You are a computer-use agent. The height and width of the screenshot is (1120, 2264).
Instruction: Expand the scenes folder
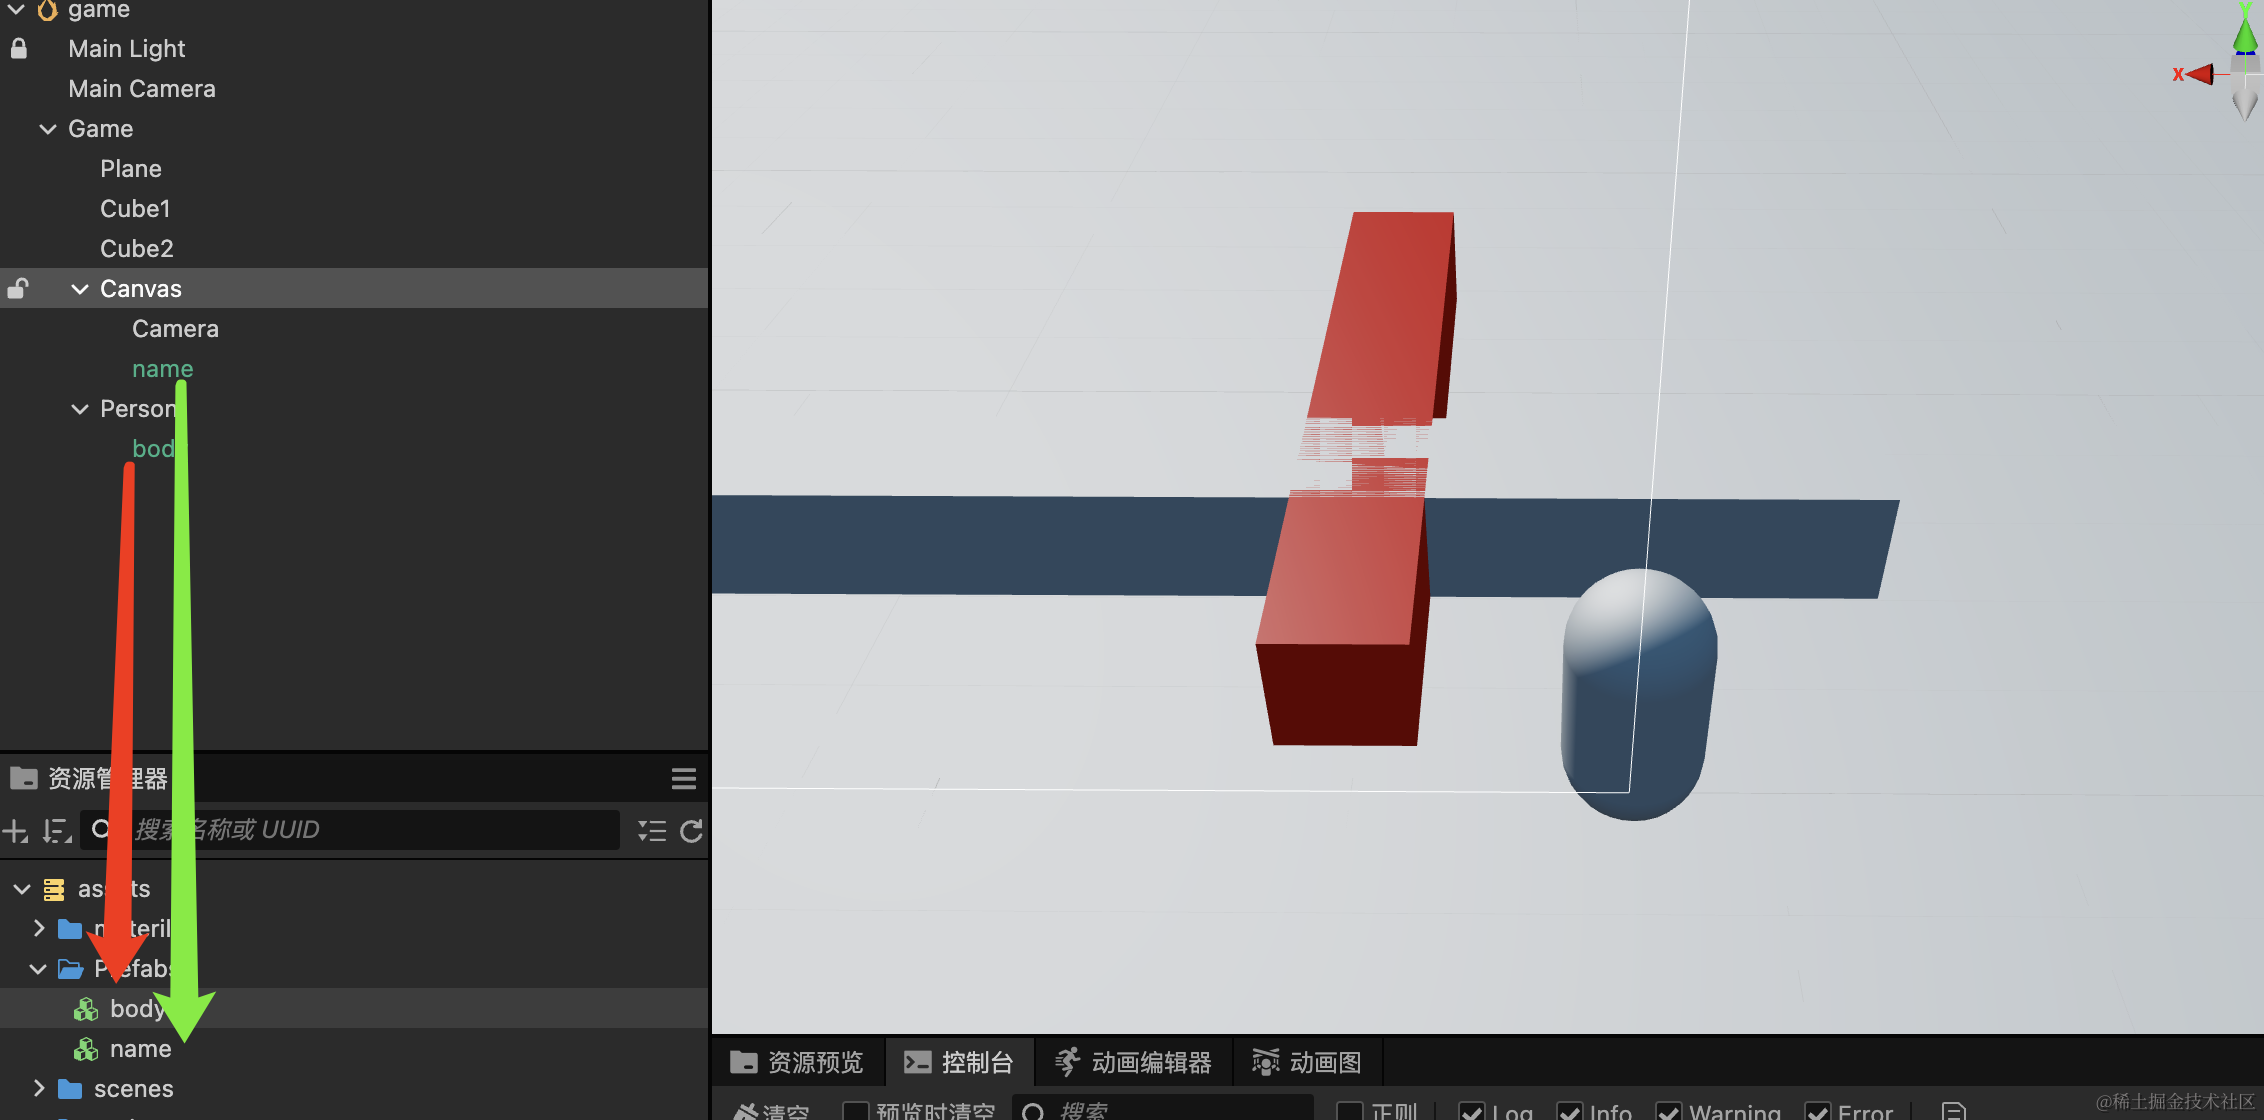click(39, 1088)
